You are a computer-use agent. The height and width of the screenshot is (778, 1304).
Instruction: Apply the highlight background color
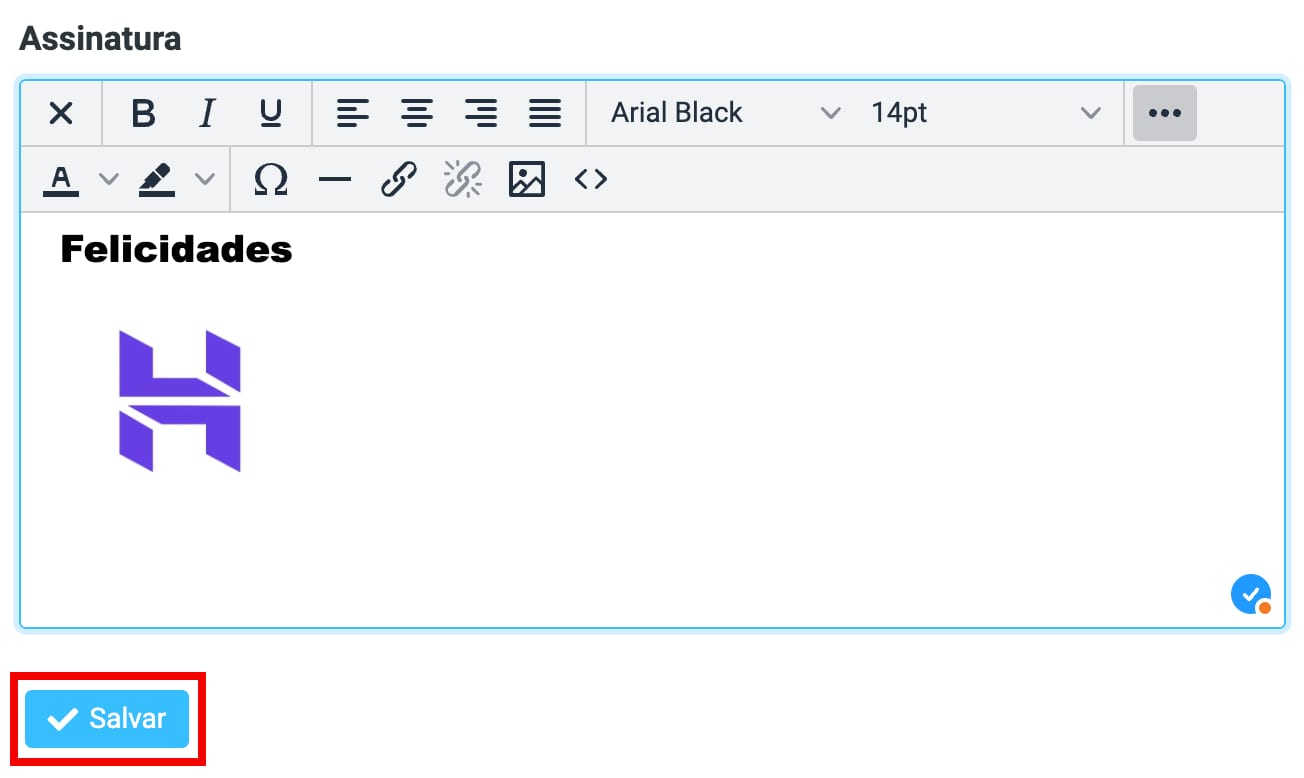point(156,179)
